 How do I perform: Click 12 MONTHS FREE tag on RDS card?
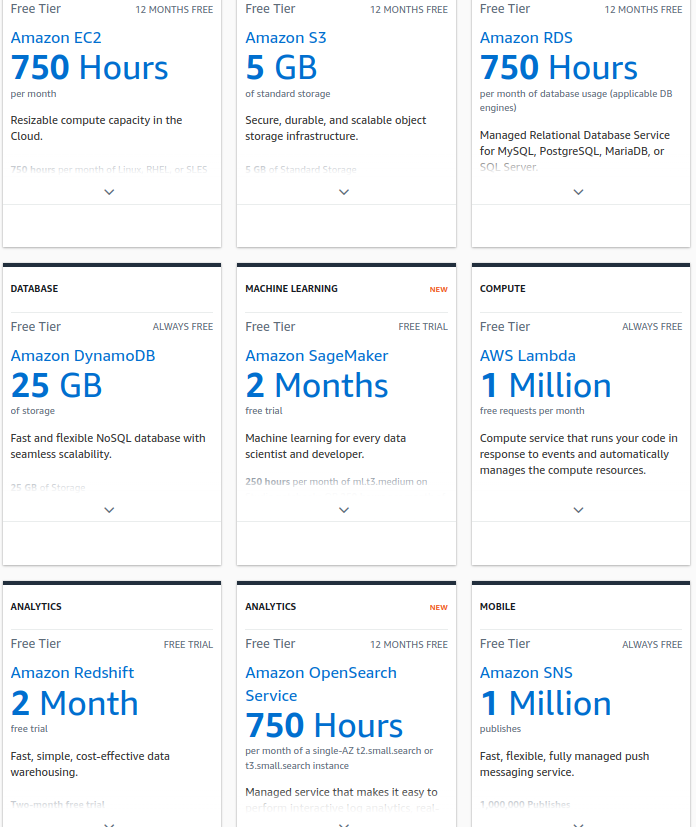click(x=643, y=10)
